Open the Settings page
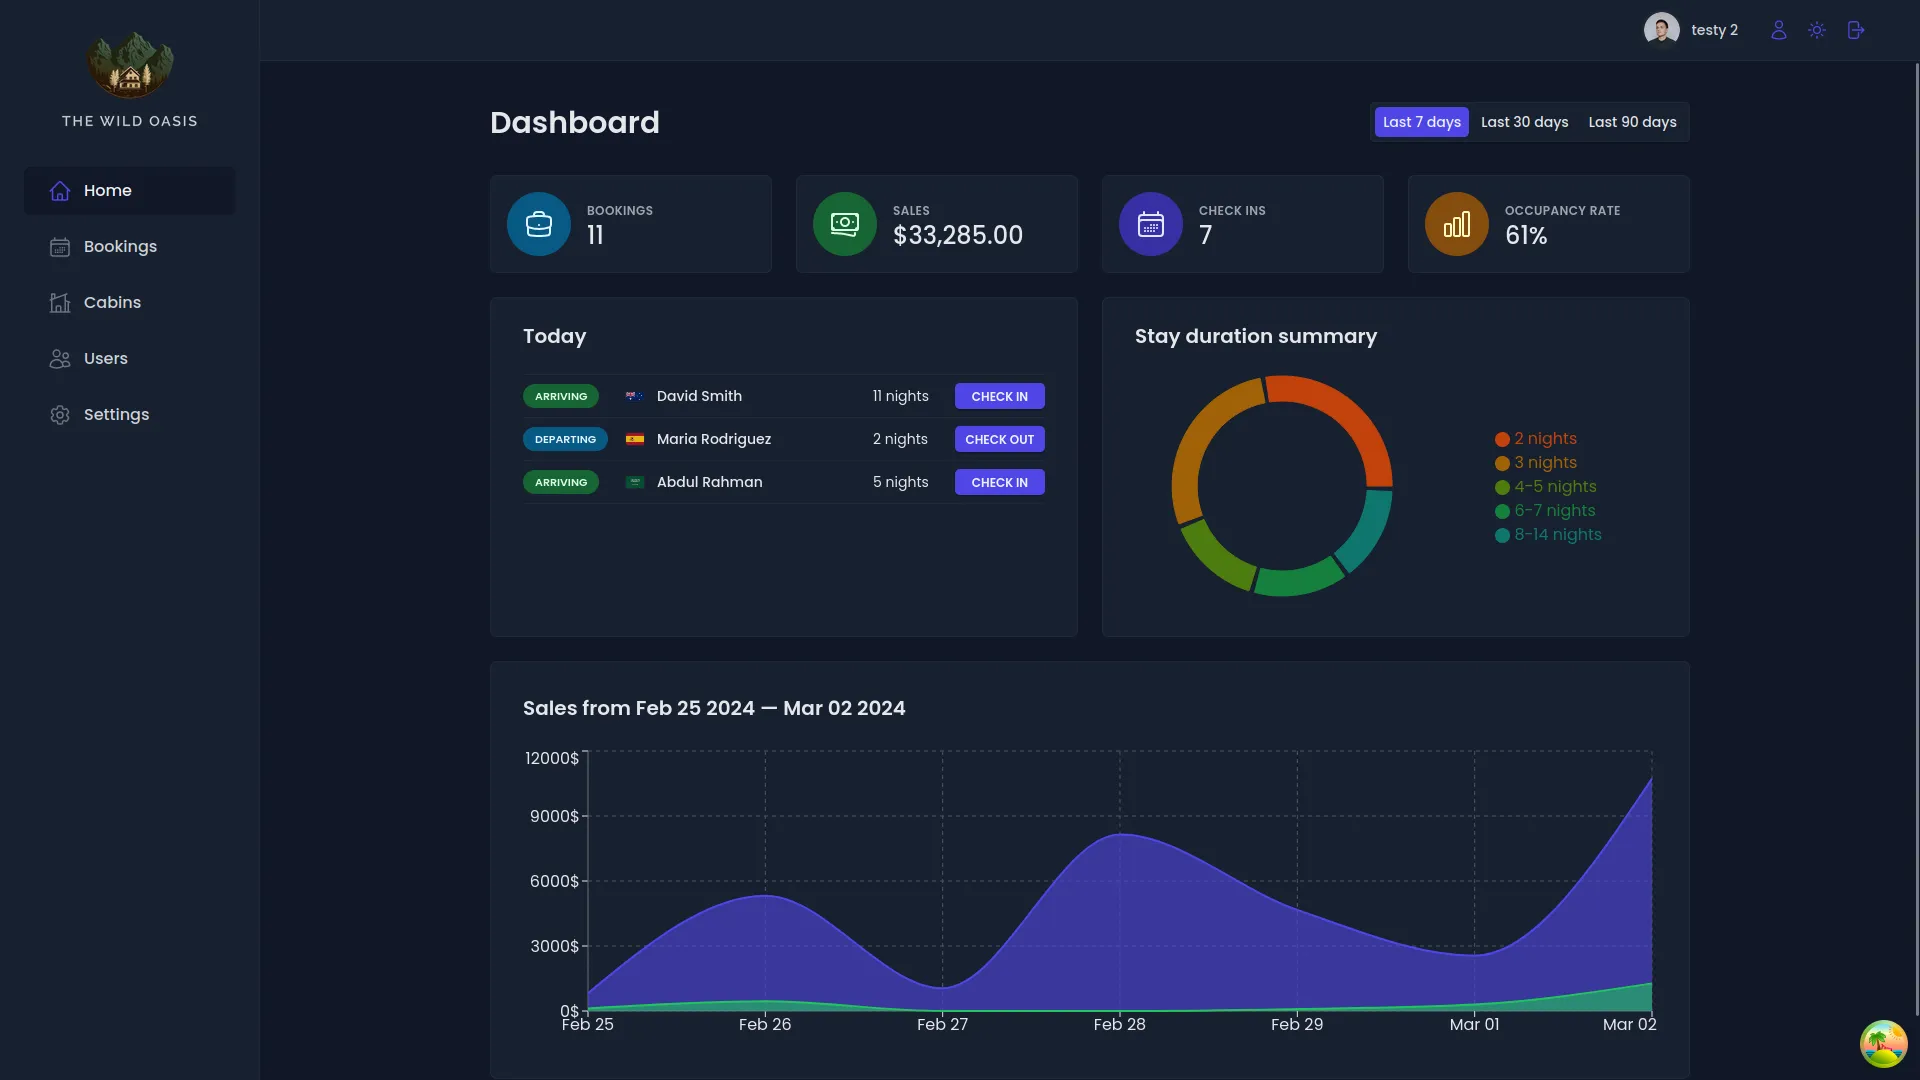 [x=130, y=415]
